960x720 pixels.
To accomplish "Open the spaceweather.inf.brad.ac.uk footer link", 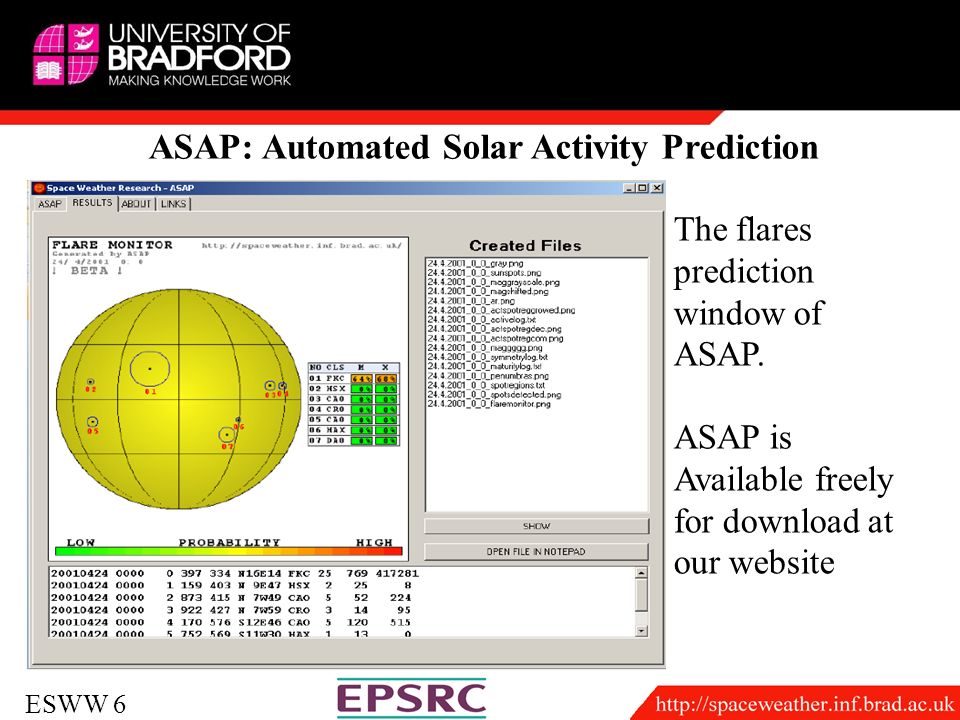I will point(804,704).
